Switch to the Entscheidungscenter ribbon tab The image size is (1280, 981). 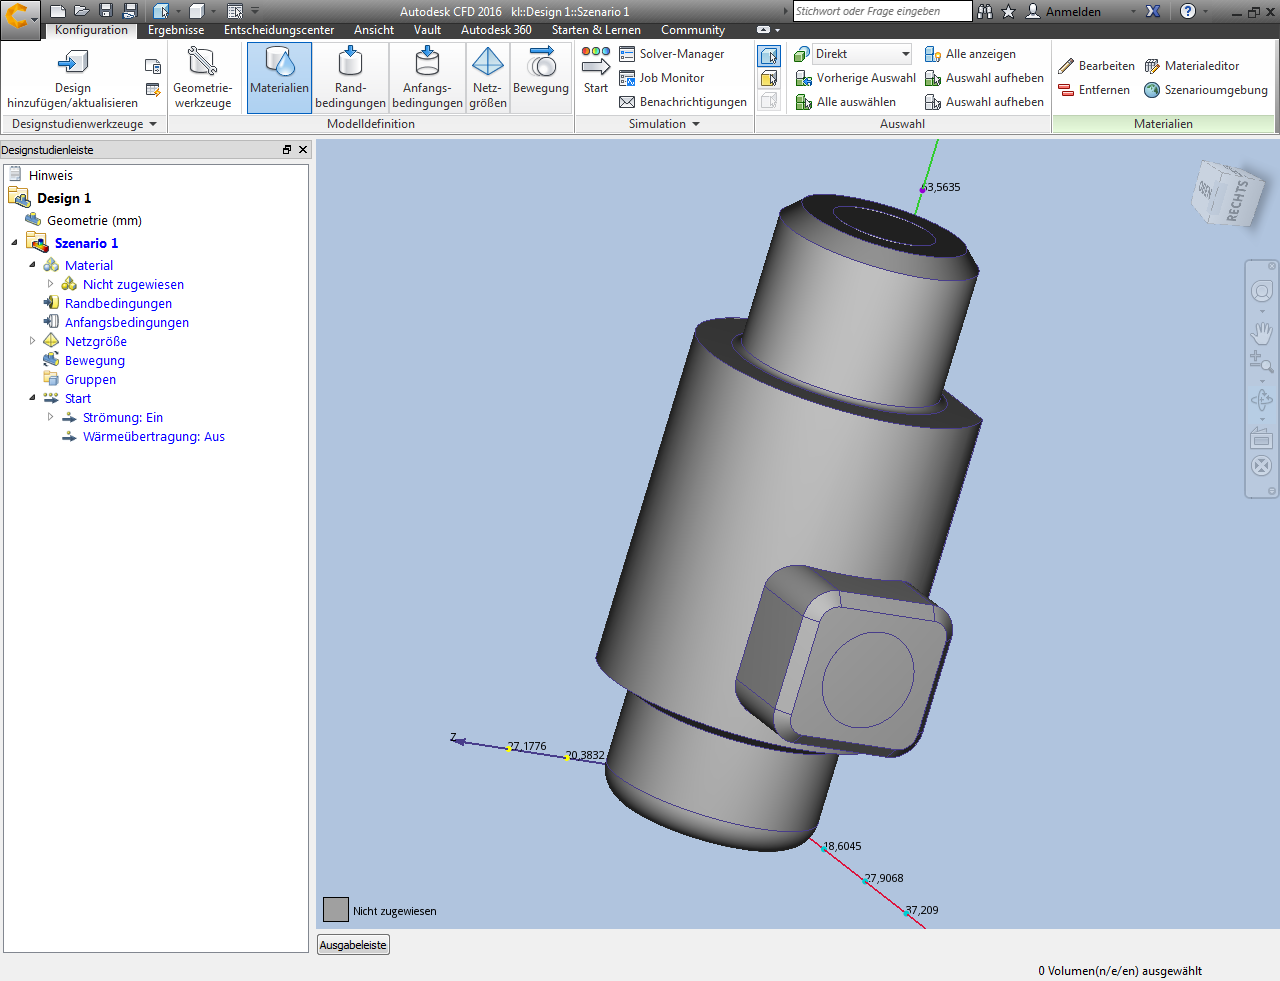pos(279,30)
